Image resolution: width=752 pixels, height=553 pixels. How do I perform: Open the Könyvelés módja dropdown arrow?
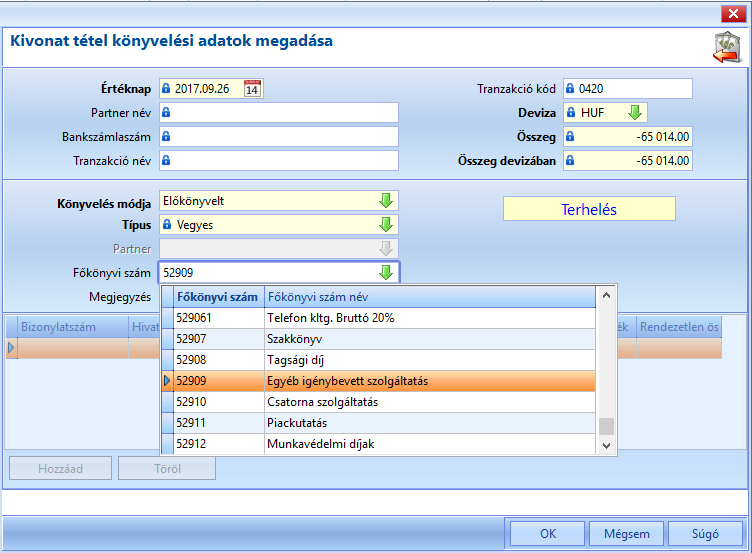point(386,200)
